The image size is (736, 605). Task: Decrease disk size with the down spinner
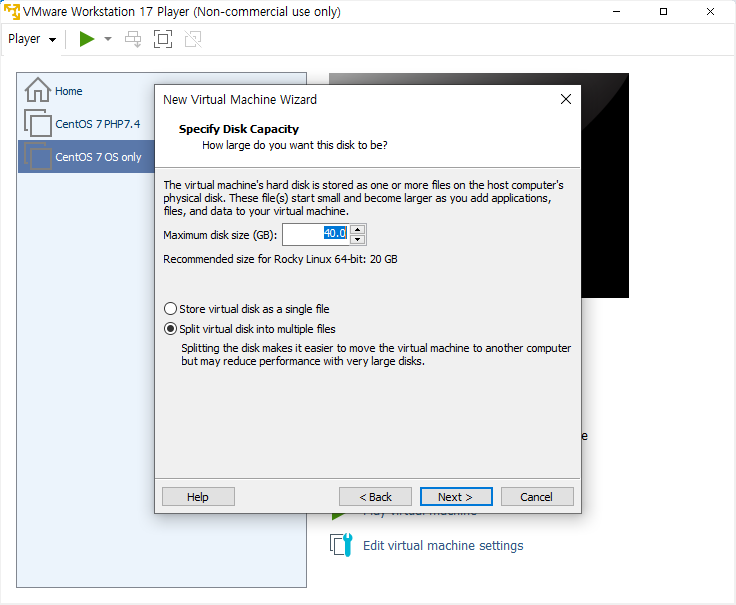358,240
